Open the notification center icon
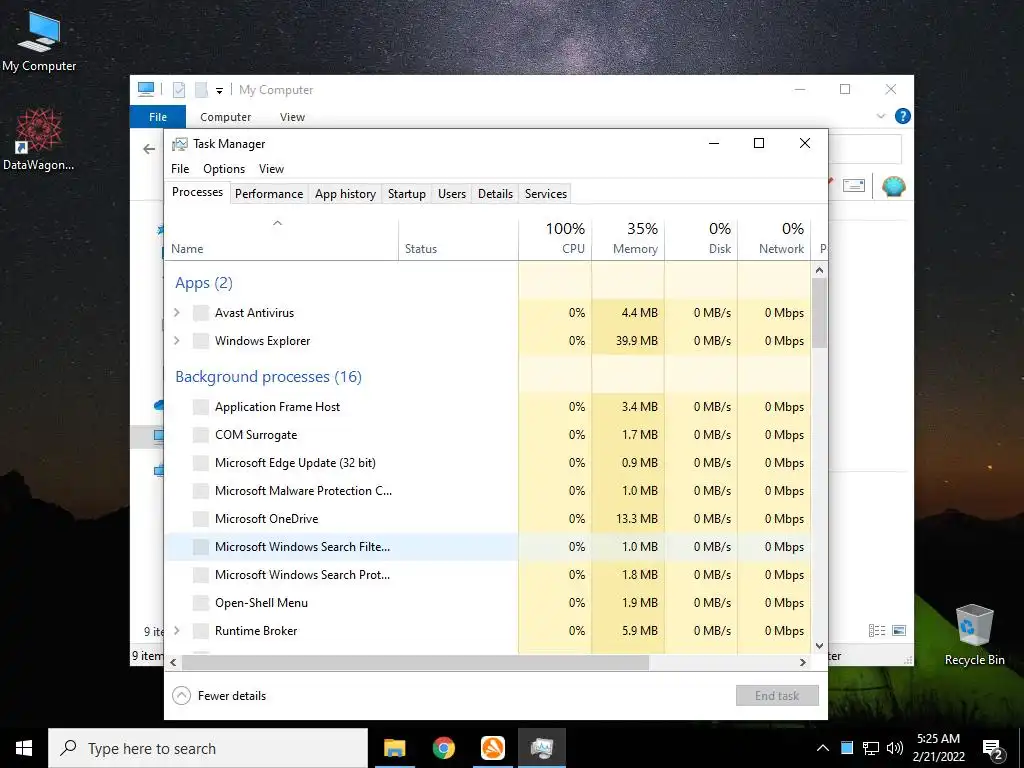This screenshot has height=768, width=1024. click(993, 750)
